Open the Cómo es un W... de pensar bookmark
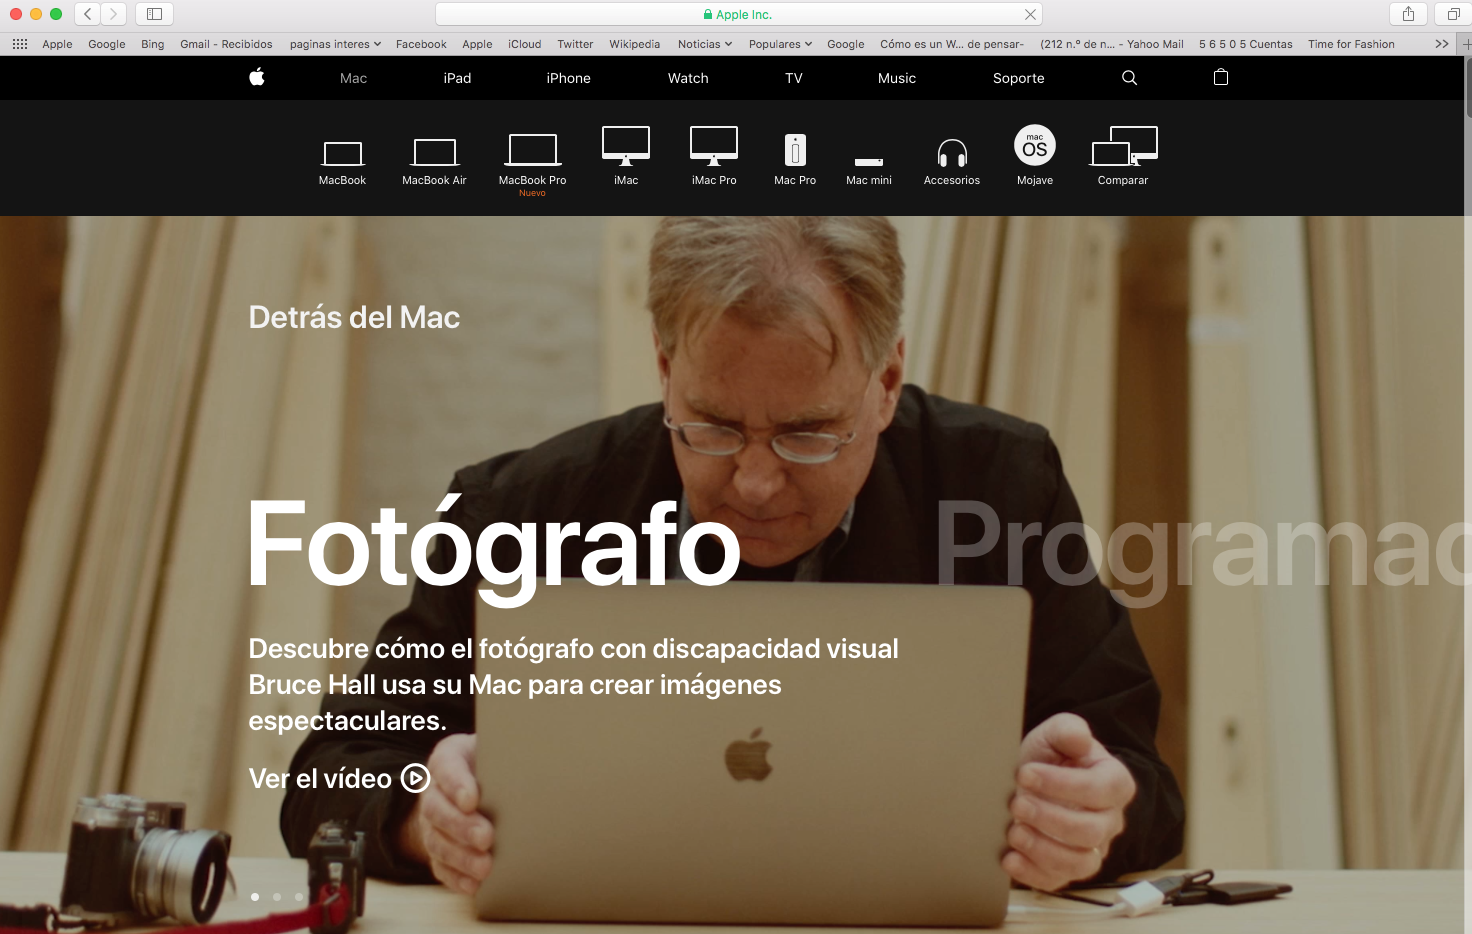This screenshot has height=934, width=1472. 952,44
